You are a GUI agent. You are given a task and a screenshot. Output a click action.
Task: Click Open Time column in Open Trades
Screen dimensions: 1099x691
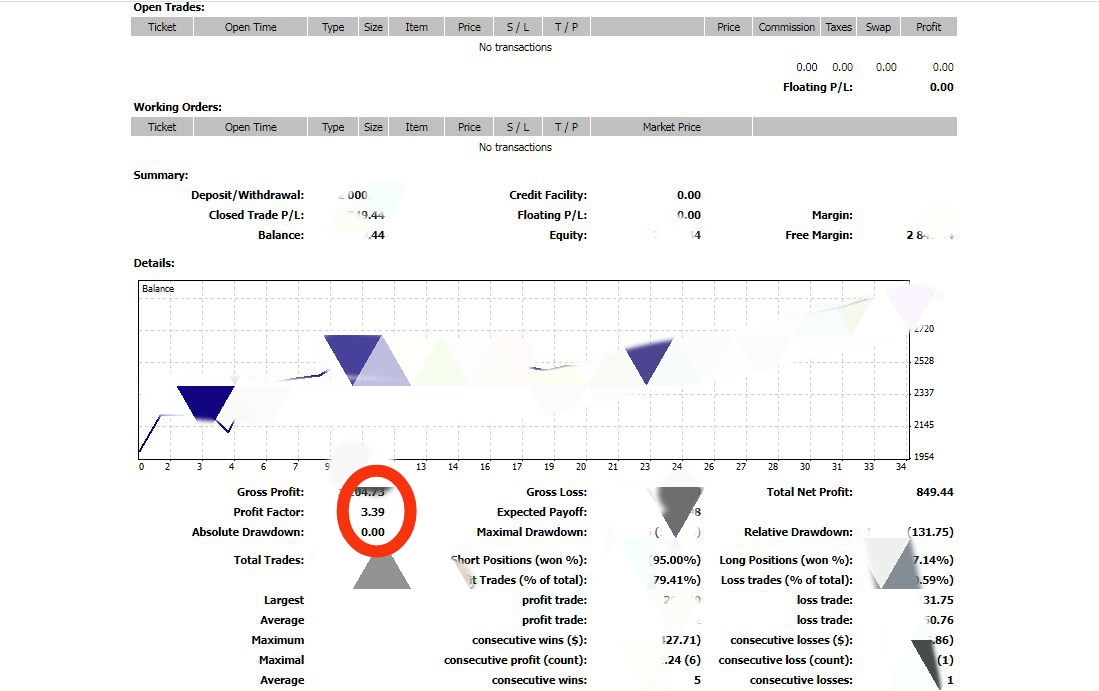250,27
